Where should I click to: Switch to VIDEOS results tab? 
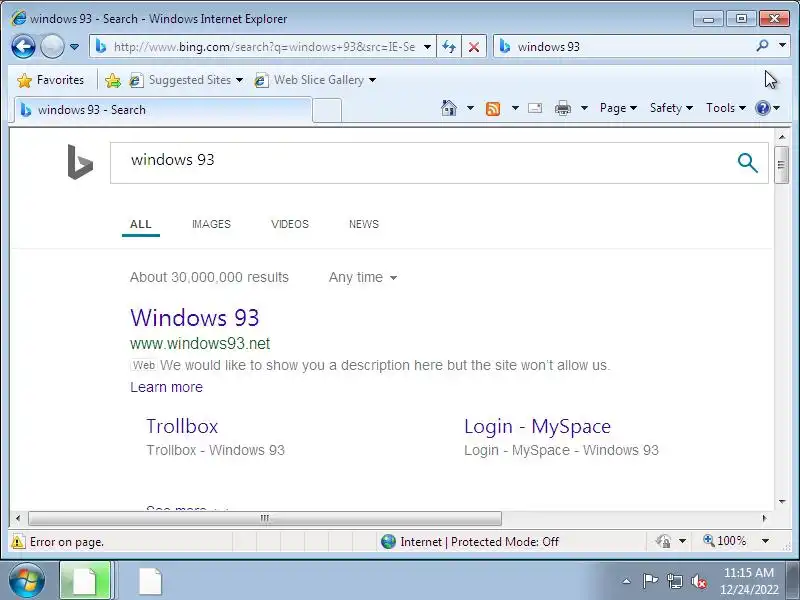pyautogui.click(x=290, y=224)
